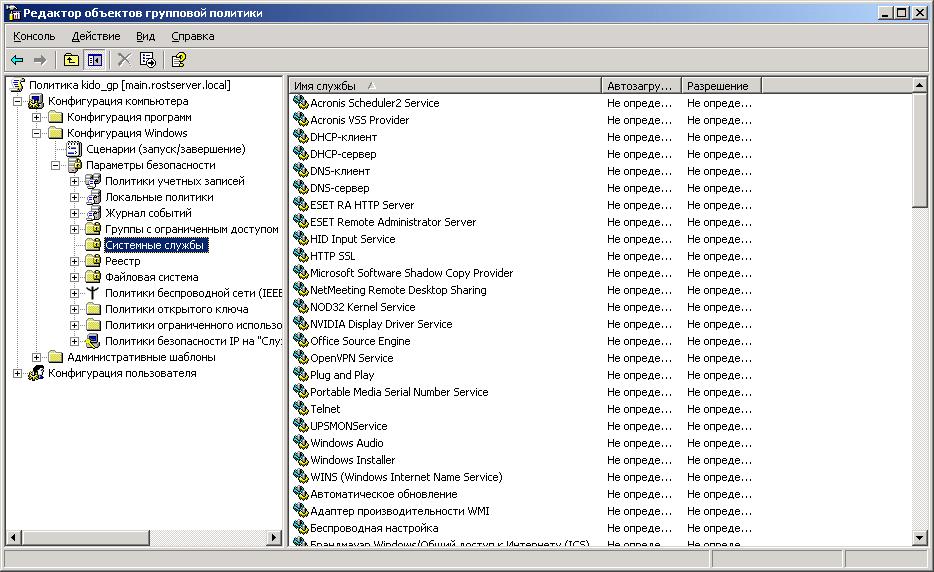This screenshot has width=934, height=572.
Task: Expand the Реестр node
Action: [74, 261]
